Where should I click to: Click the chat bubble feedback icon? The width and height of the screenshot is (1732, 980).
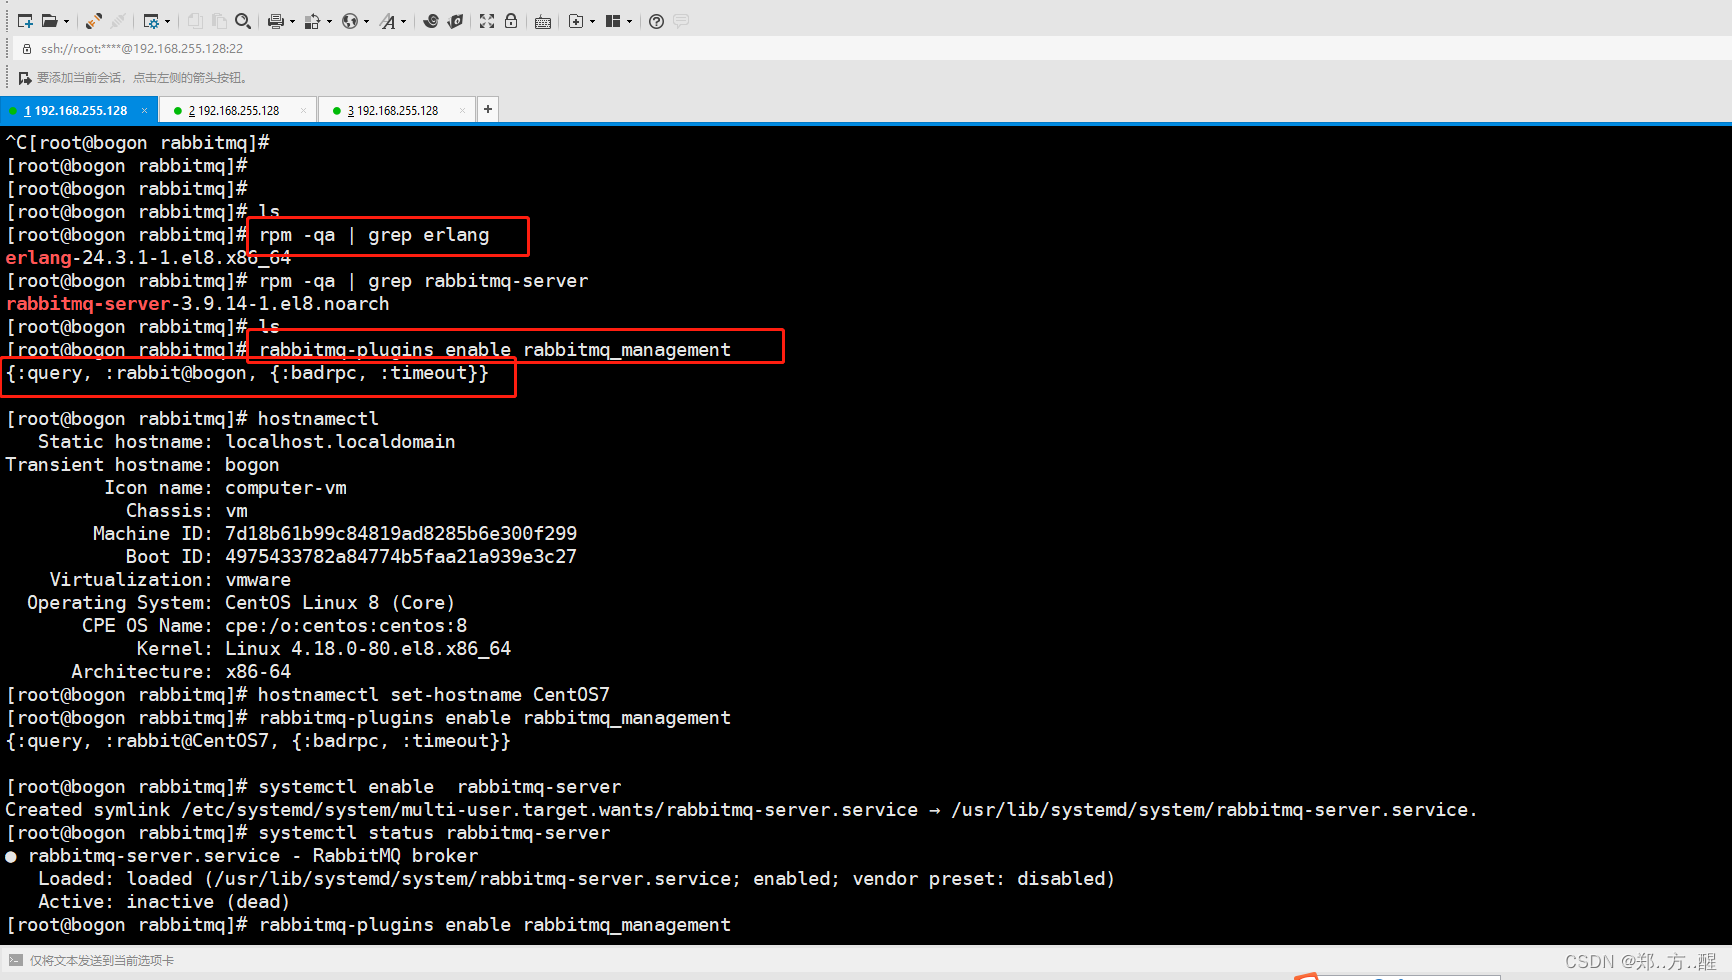click(x=681, y=21)
